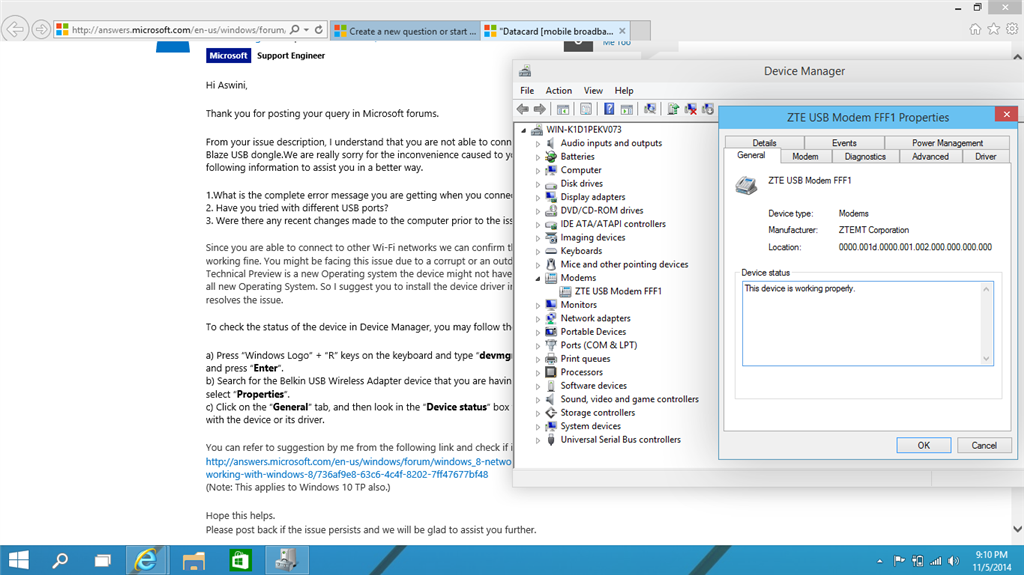Expand Audio inputs and outputs node

(537, 143)
